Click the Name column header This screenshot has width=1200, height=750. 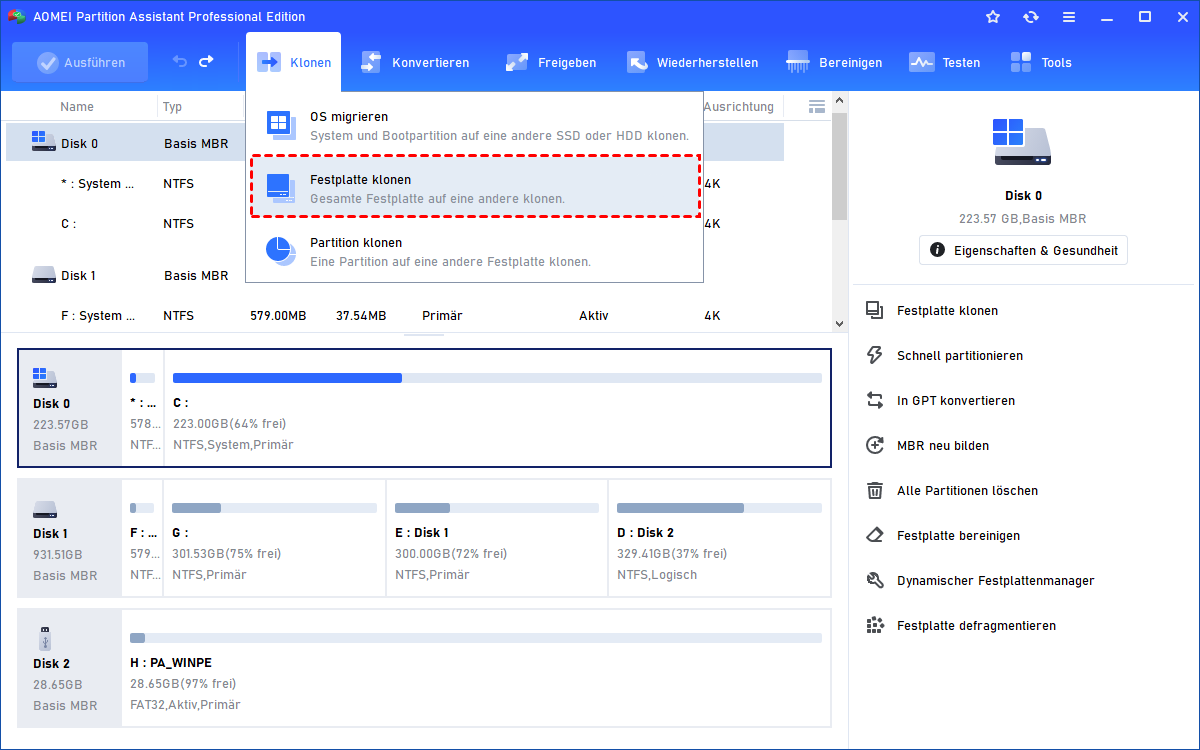pos(77,107)
